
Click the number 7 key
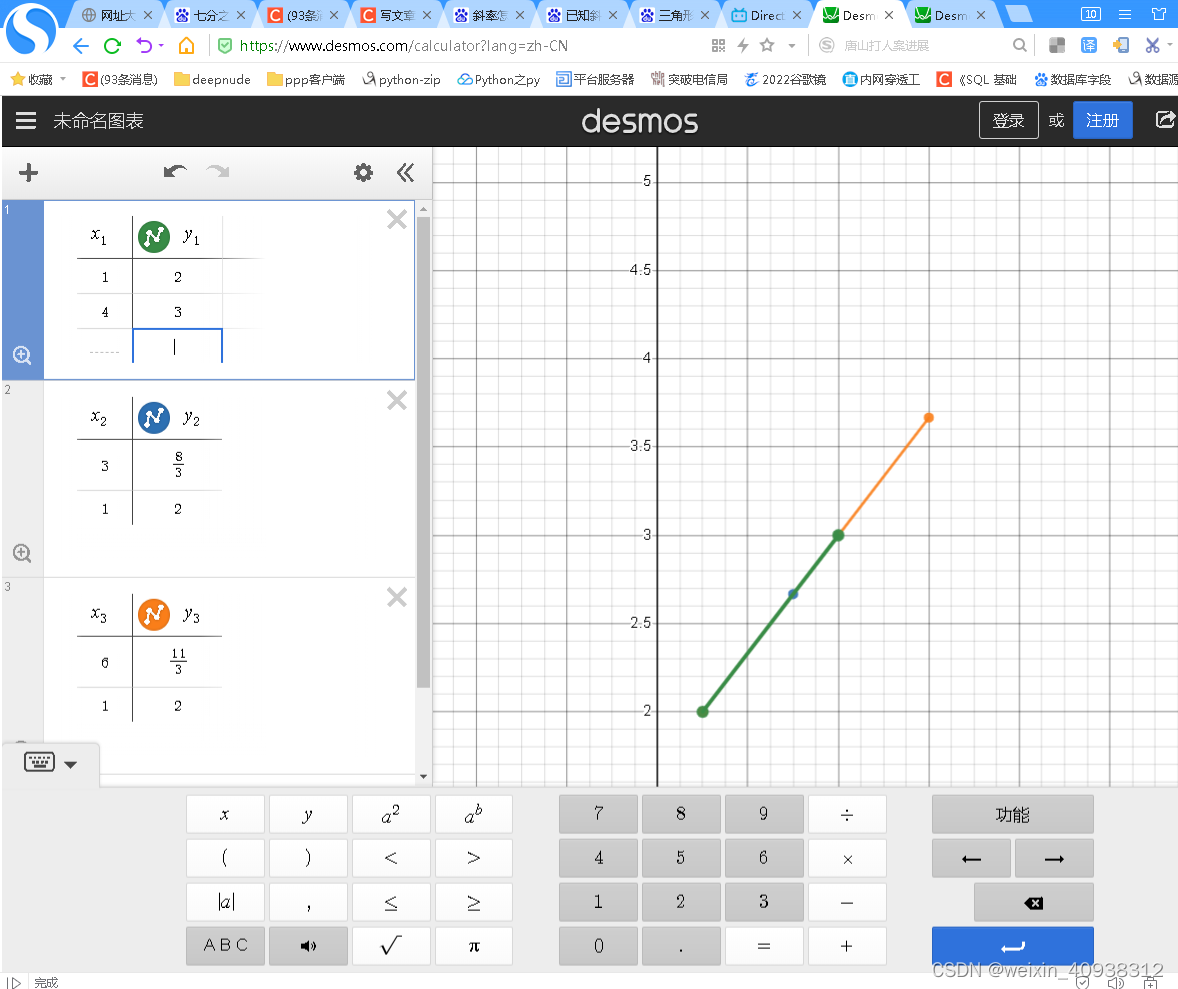coord(598,815)
